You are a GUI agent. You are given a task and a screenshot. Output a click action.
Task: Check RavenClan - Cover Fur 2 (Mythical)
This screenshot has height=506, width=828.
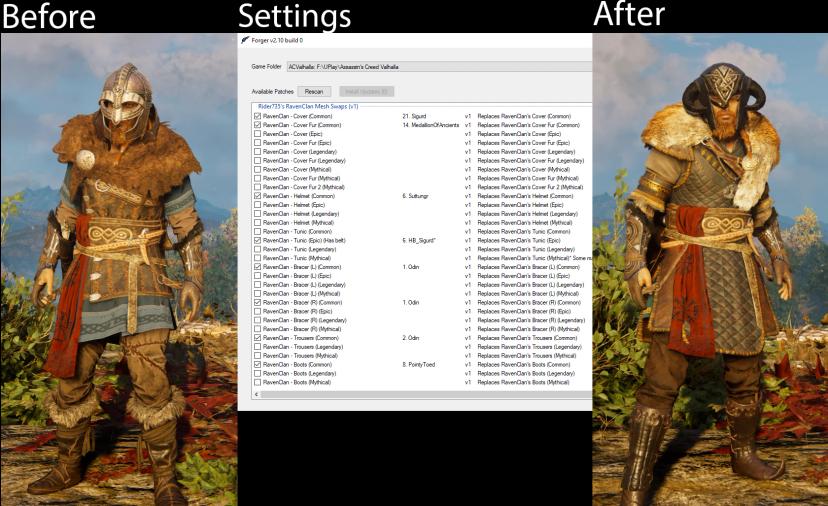point(258,187)
